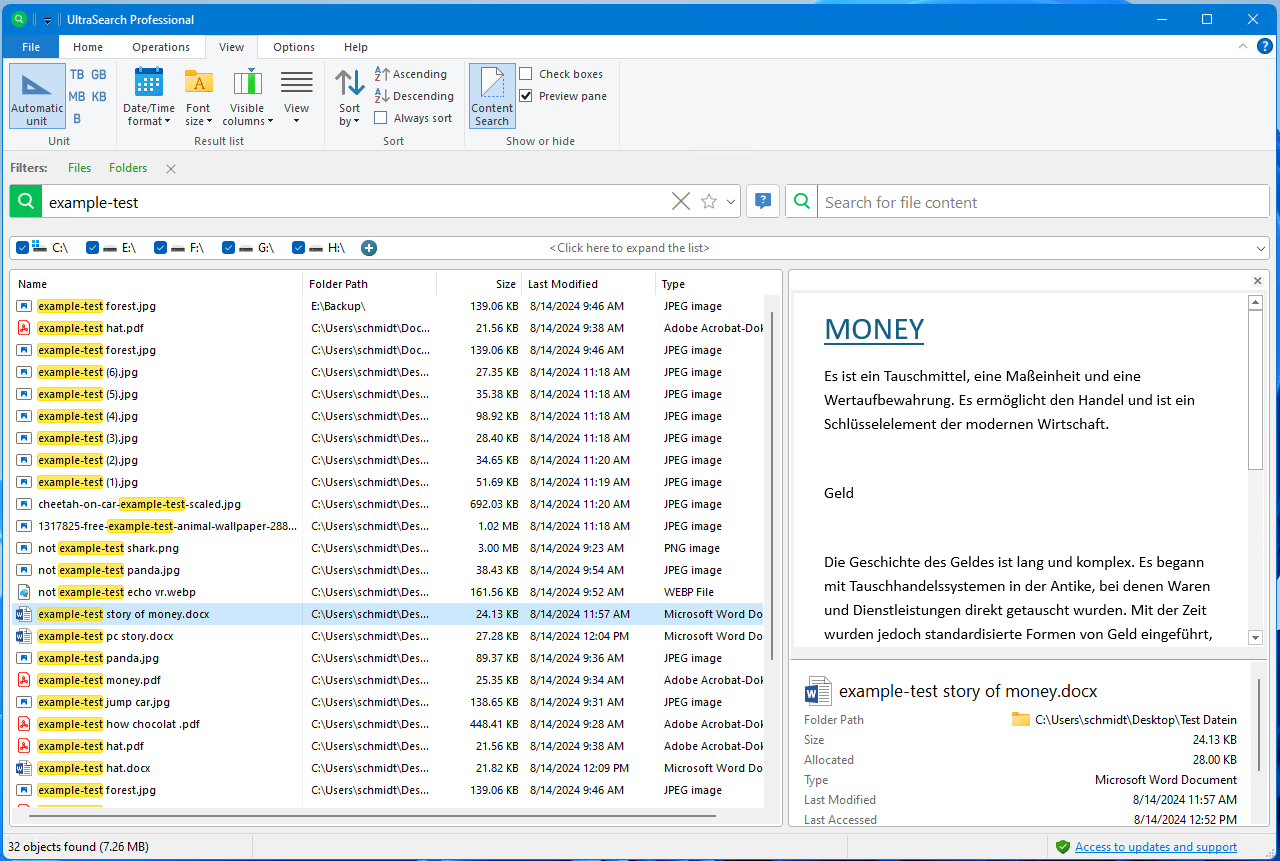Viewport: 1280px width, 861px height.
Task: Clear the search text with X icon
Action: coord(681,202)
